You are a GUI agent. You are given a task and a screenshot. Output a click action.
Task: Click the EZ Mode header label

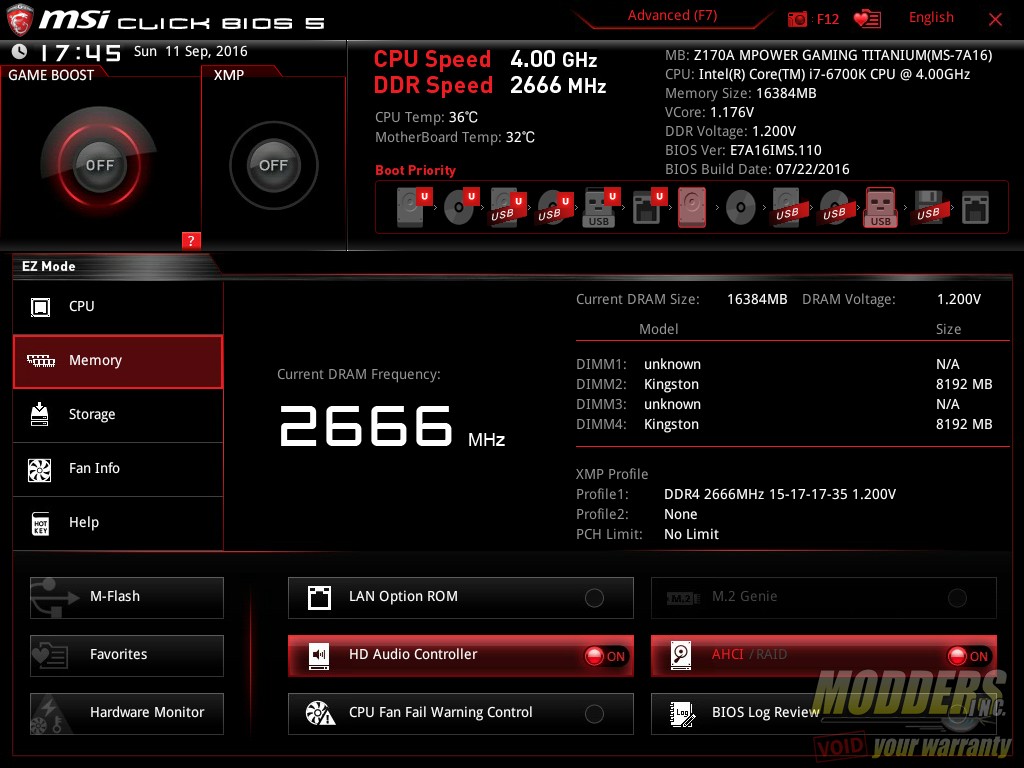coord(49,266)
